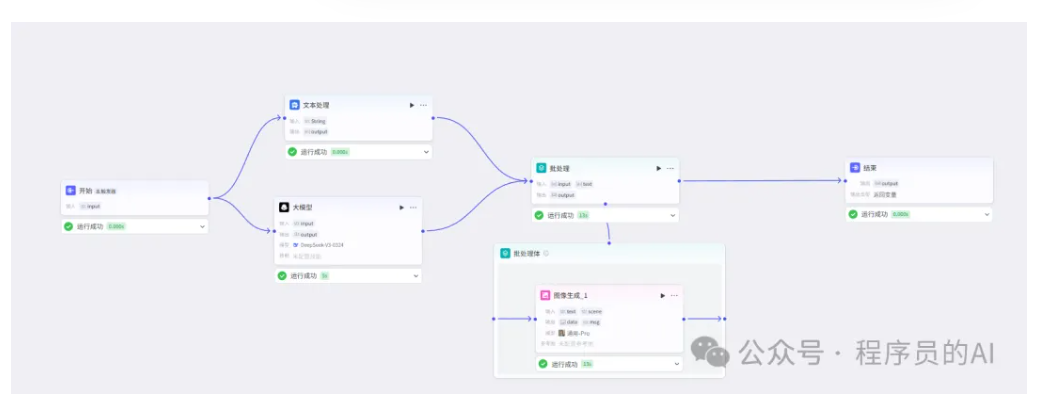The height and width of the screenshot is (397, 1044).
Task: Expand the 图像生成_1 run result
Action: 677,364
